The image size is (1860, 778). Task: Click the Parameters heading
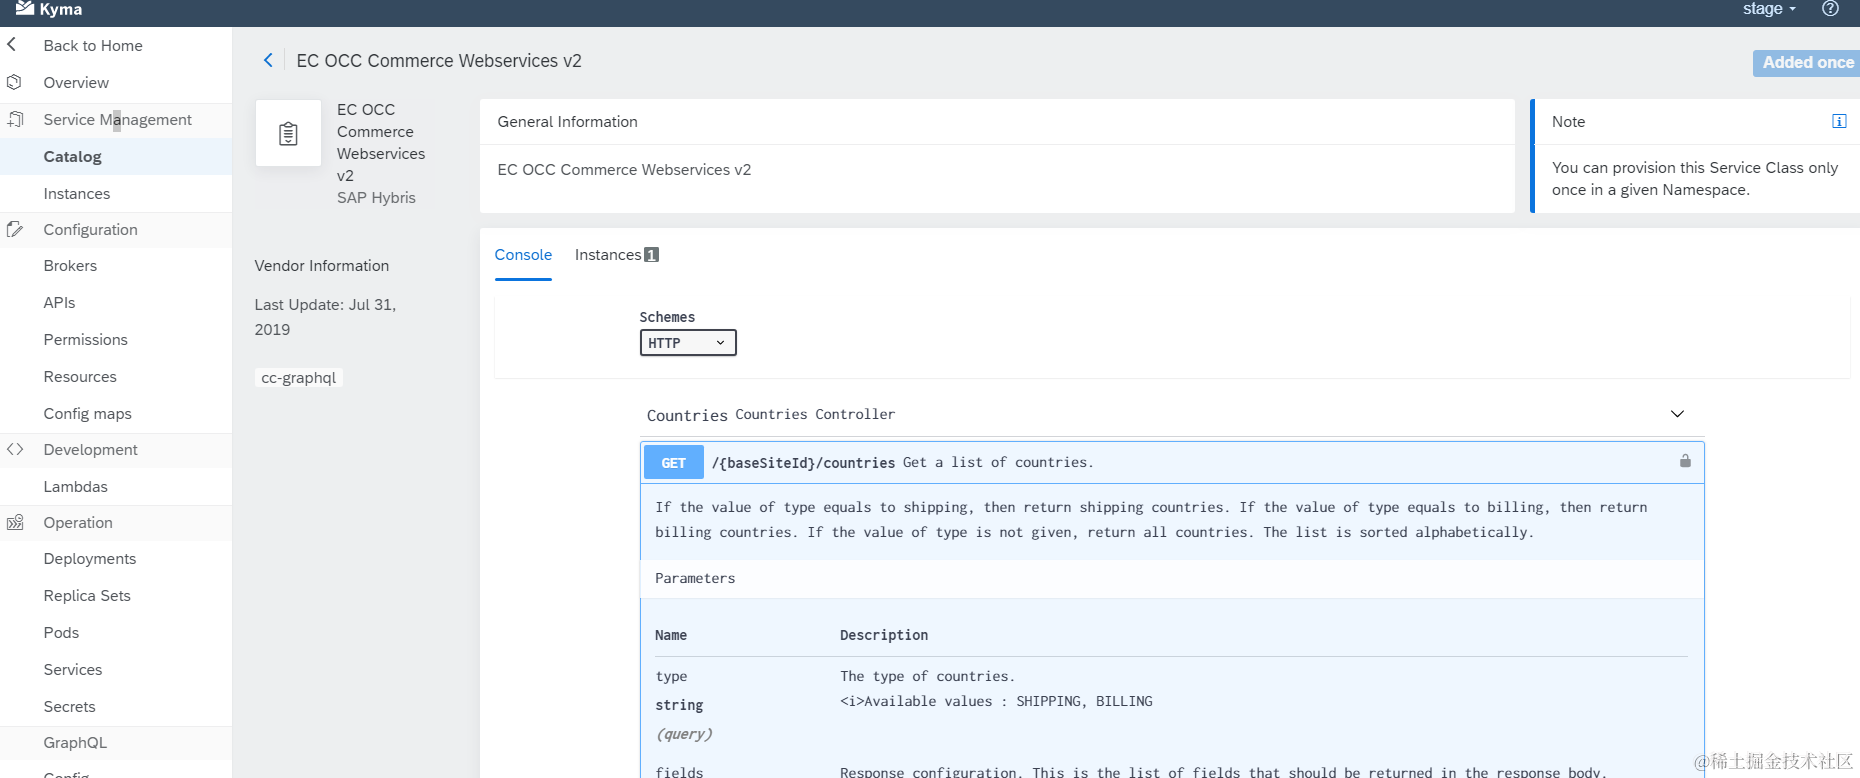tap(695, 578)
